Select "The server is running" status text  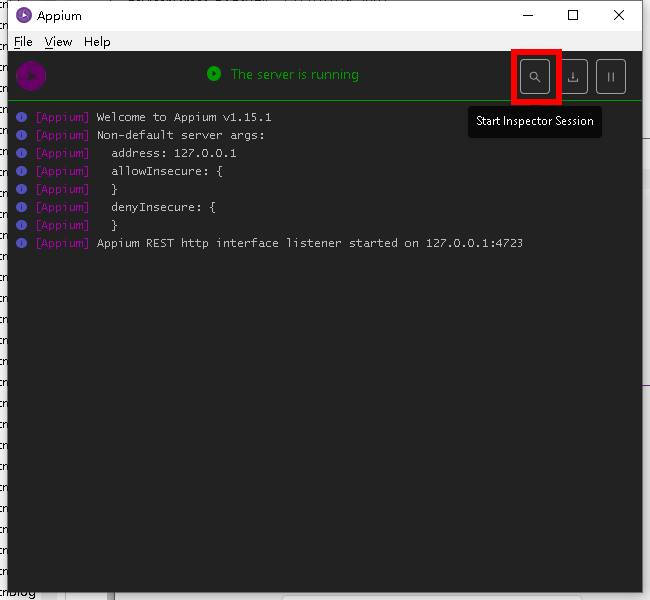point(295,75)
